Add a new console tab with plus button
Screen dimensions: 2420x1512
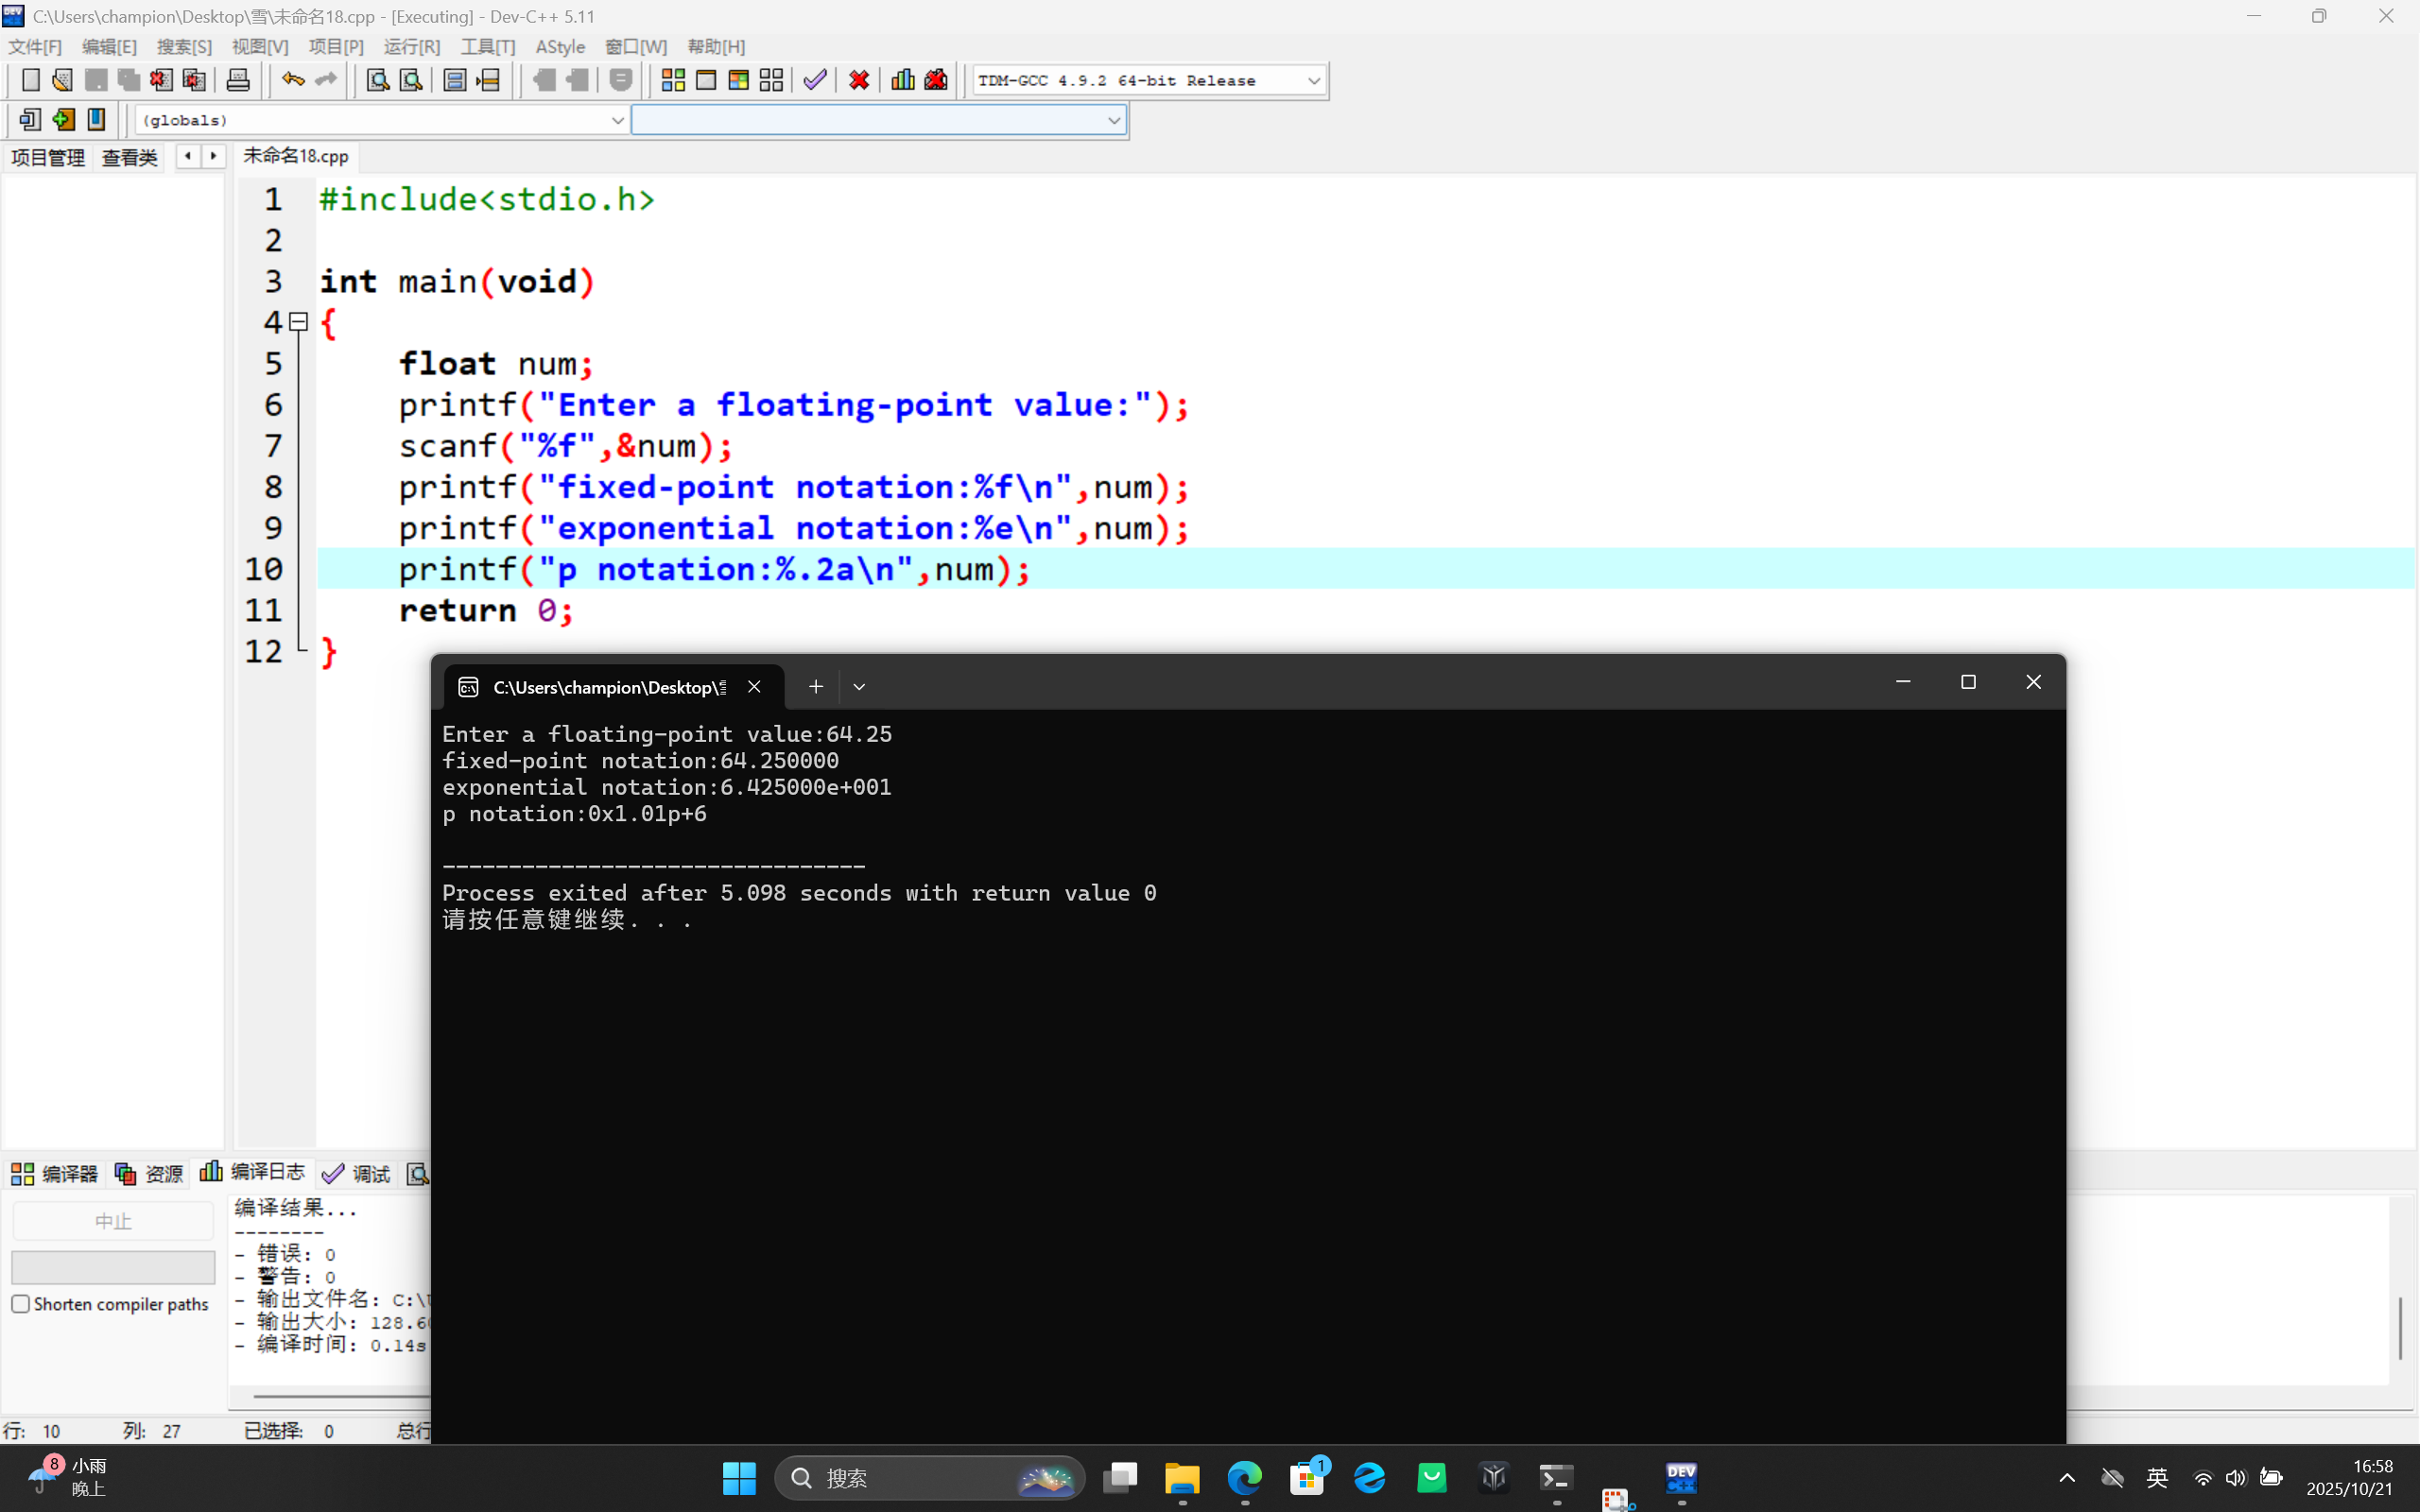tap(815, 687)
